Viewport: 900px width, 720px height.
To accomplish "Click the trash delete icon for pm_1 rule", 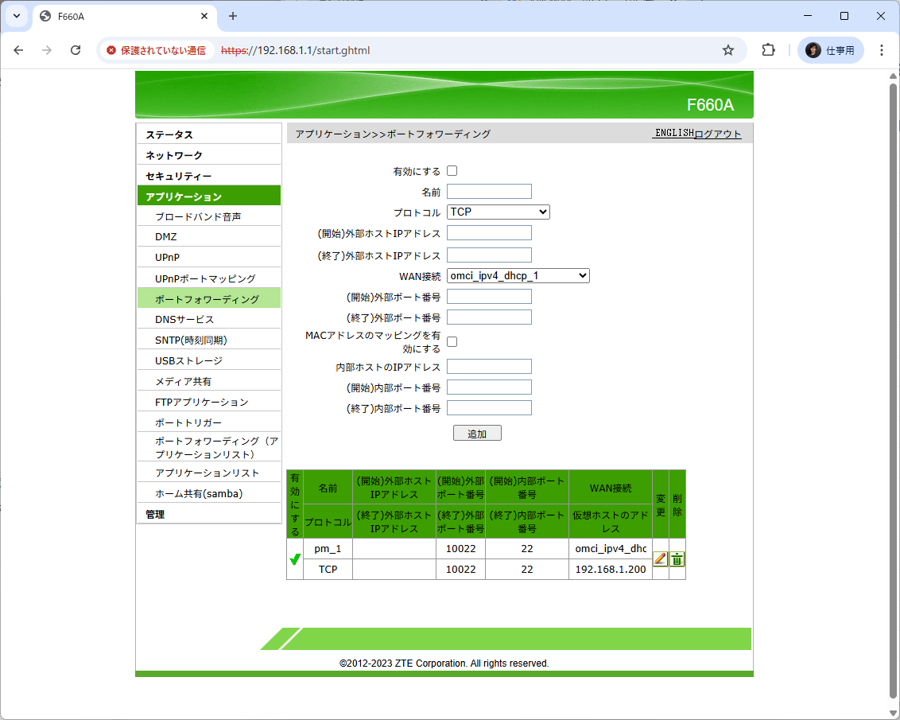I will tap(677, 559).
